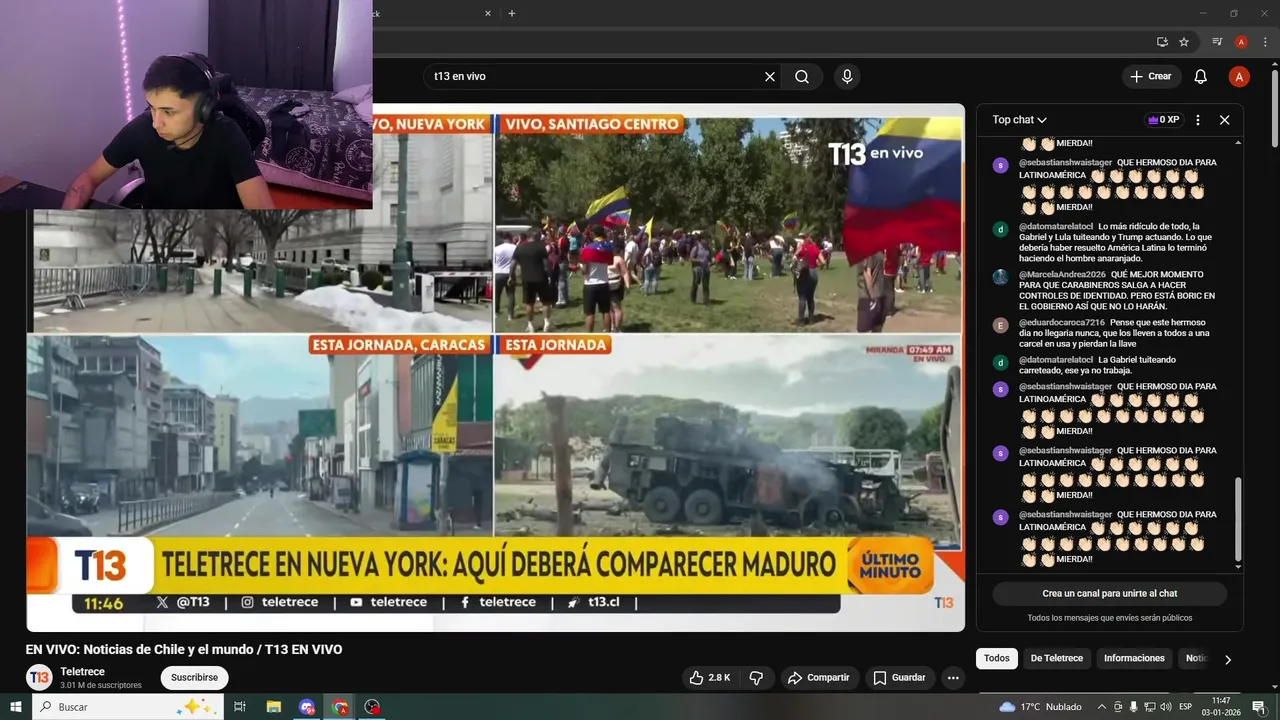
Task: Click the magnifier search button
Action: (802, 76)
